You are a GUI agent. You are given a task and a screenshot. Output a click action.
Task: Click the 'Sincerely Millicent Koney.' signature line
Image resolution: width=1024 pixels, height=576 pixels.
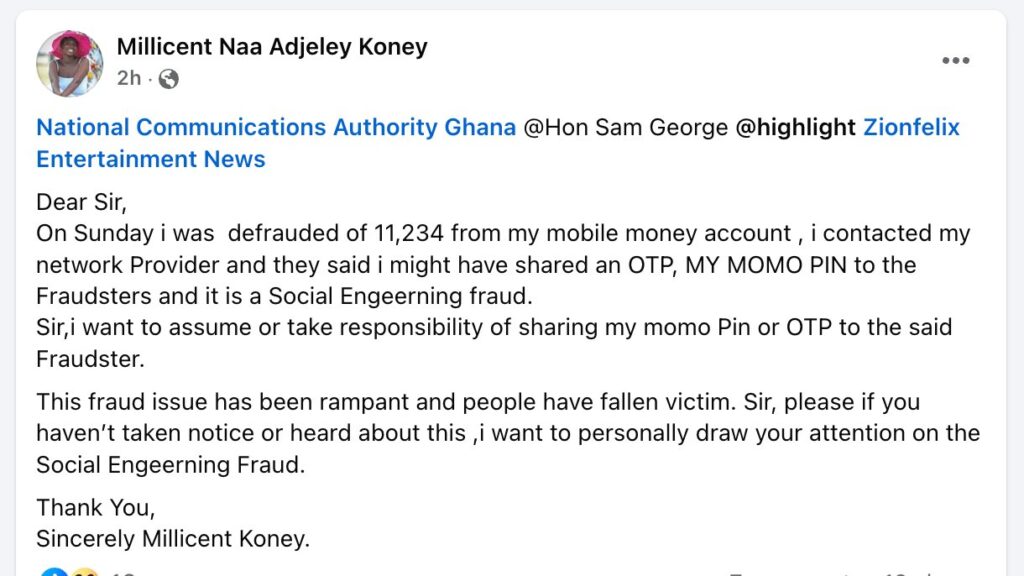point(173,539)
